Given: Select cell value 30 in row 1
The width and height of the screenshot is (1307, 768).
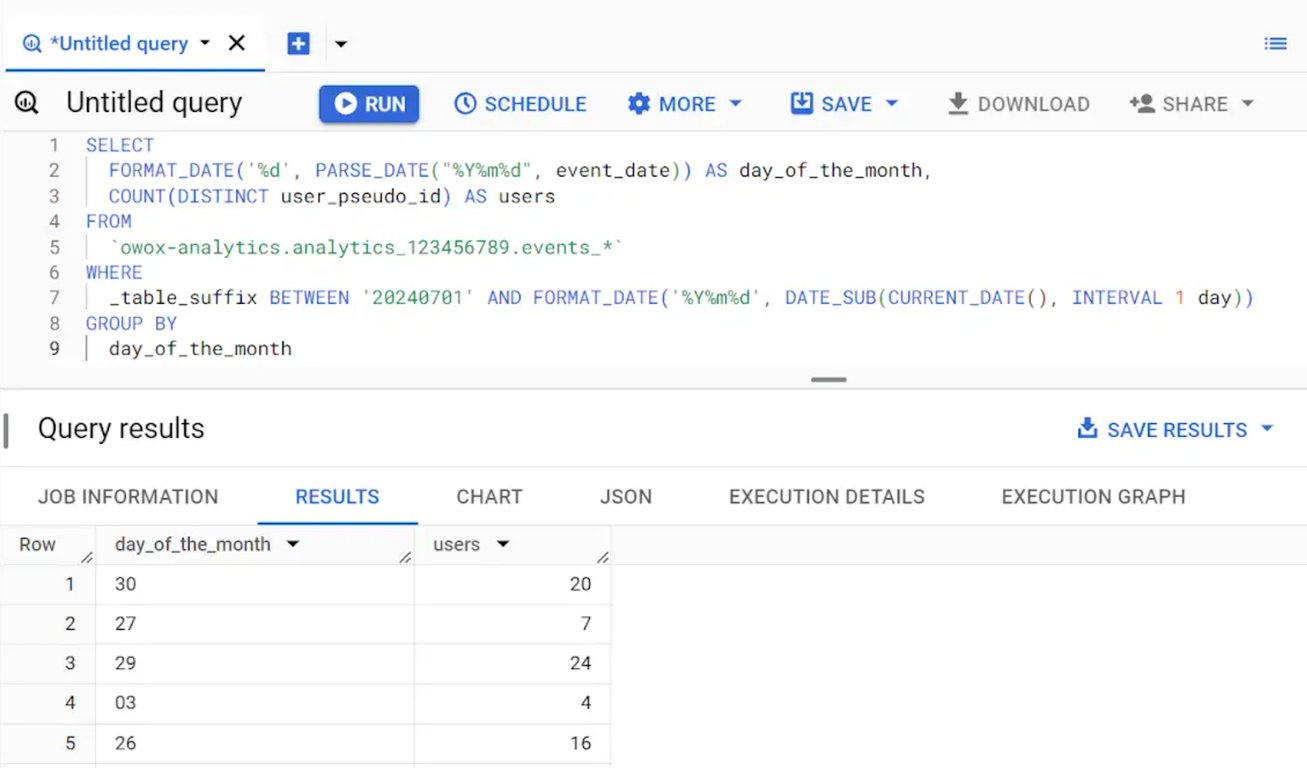Looking at the screenshot, I should coord(125,584).
